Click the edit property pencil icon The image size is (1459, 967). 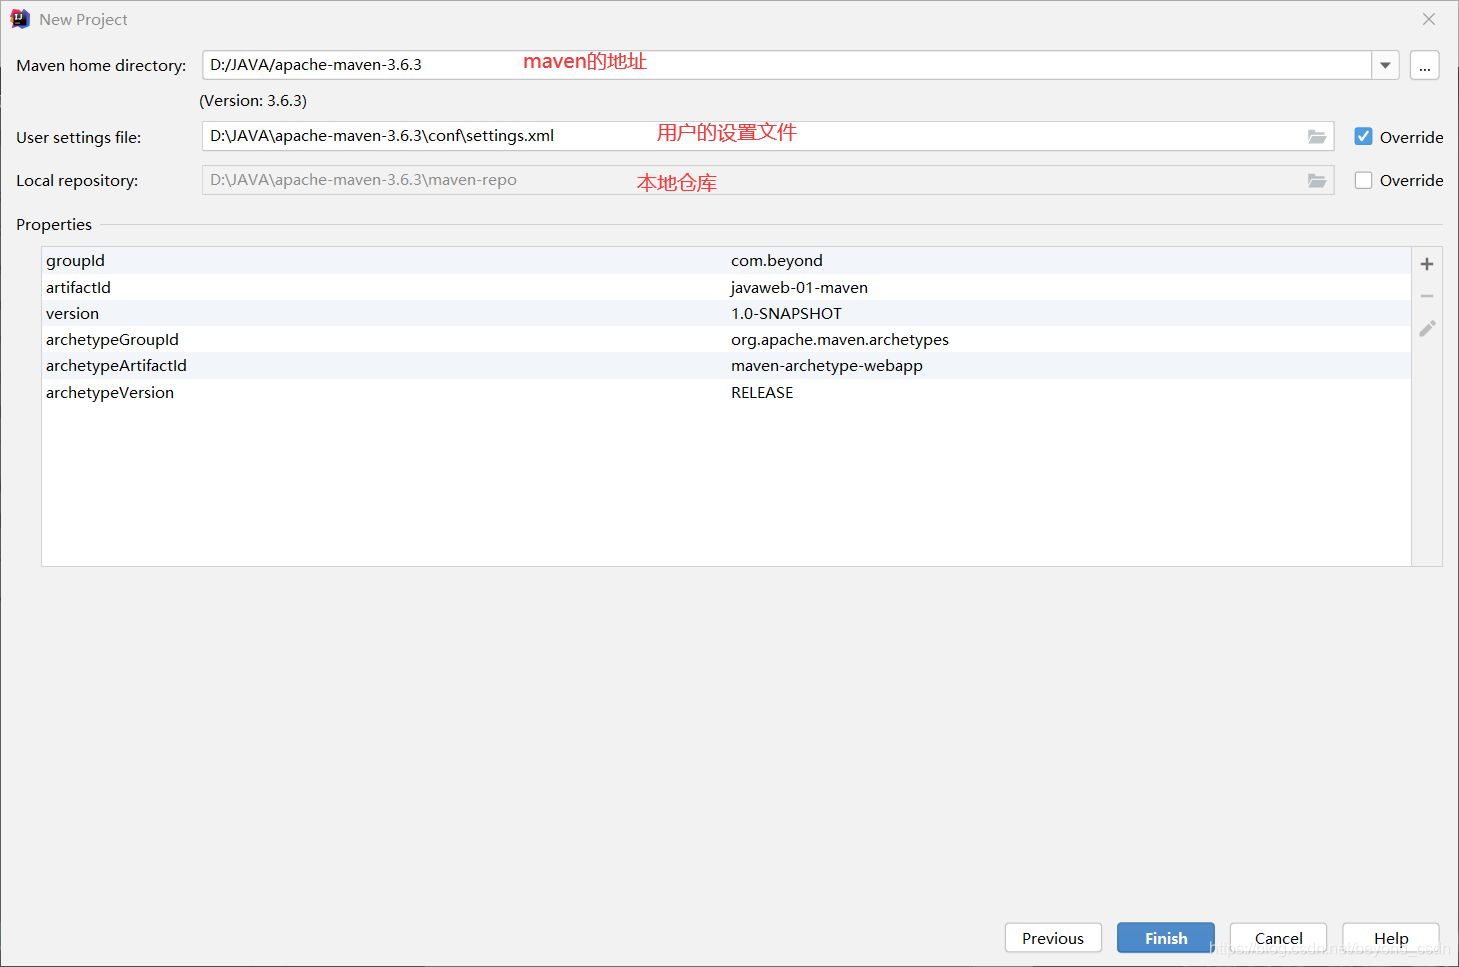[1427, 328]
